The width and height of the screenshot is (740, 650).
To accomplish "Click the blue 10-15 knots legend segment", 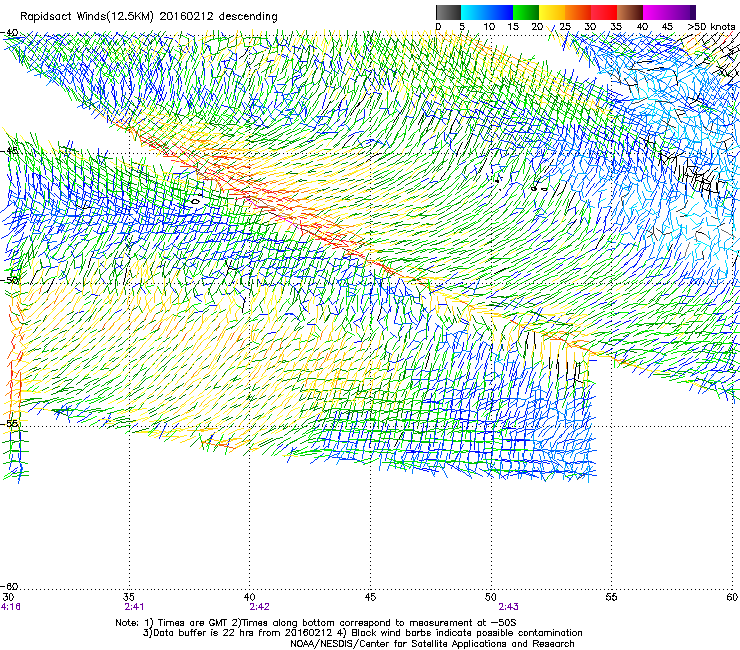I will tap(500, 12).
